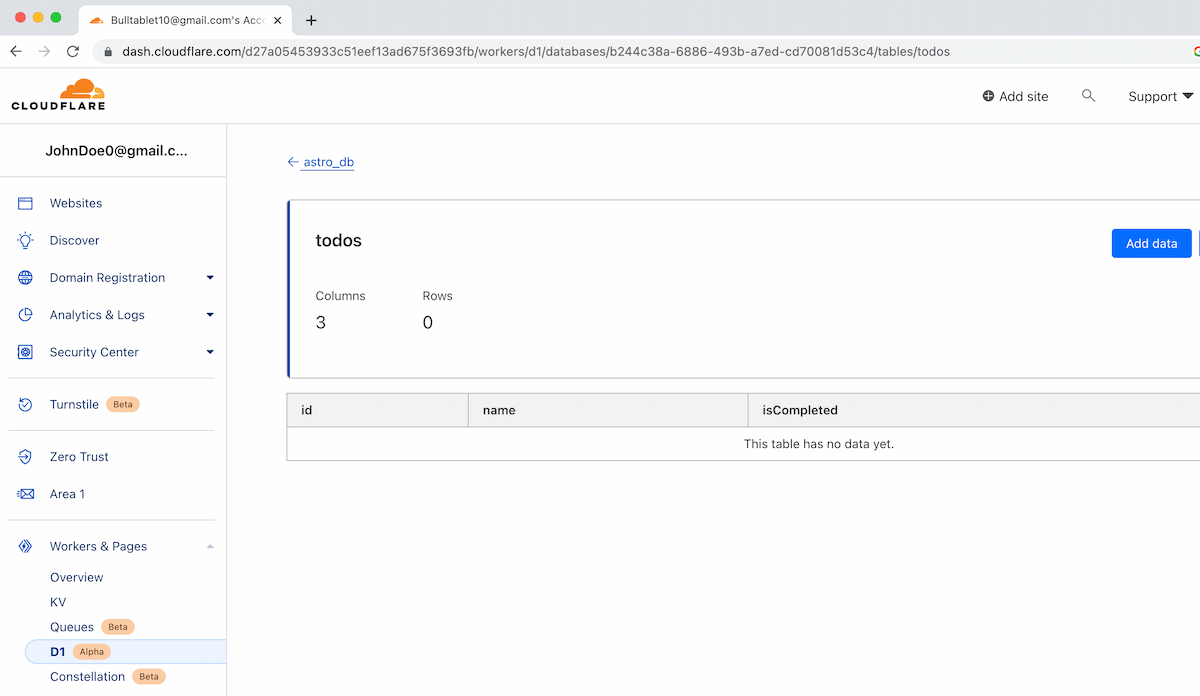1200x696 pixels.
Task: Click the Cloudflare logo
Action: [x=58, y=94]
